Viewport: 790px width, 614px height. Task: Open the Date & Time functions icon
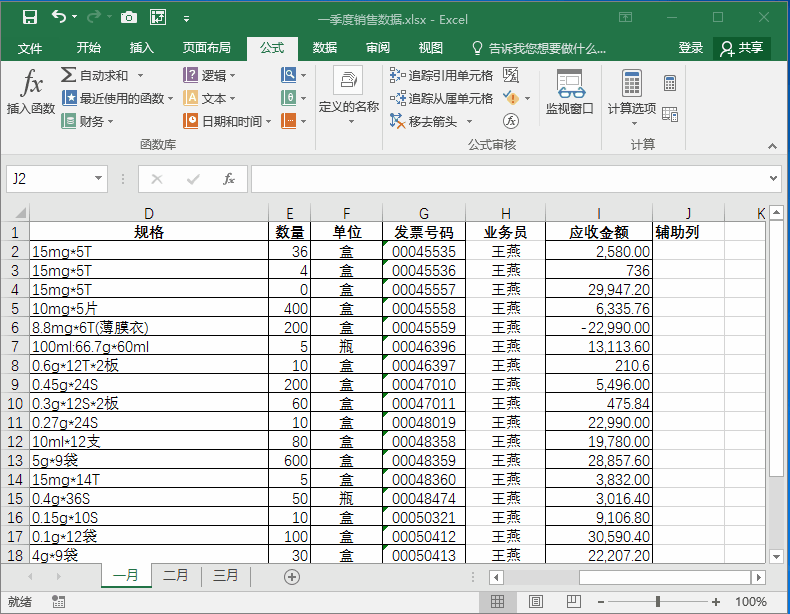pos(190,121)
